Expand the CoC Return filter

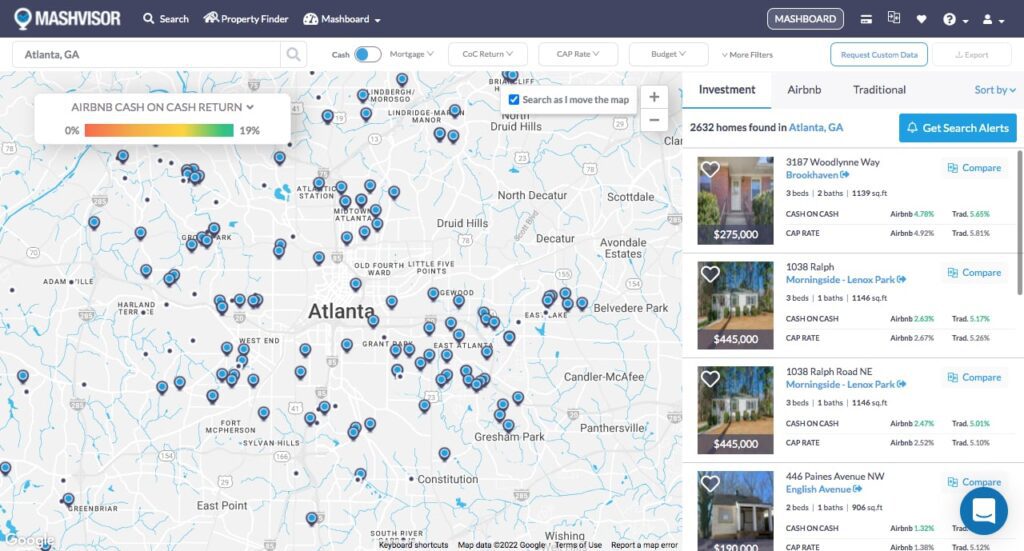487,54
